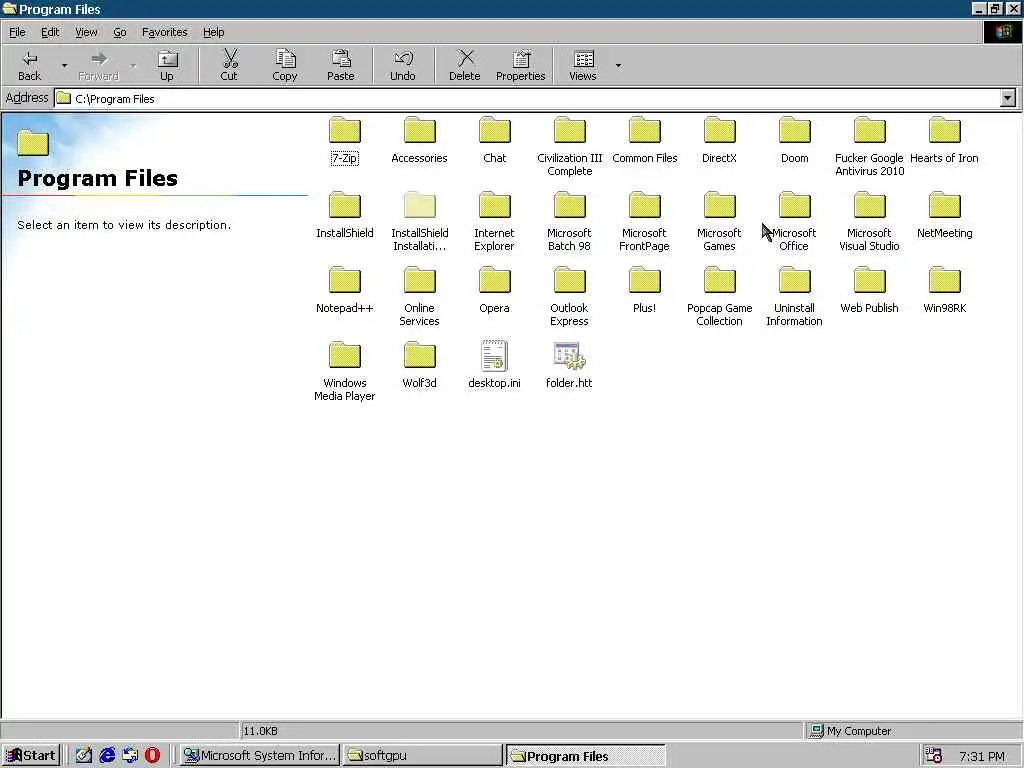Select the Wolf3d folder

click(419, 366)
